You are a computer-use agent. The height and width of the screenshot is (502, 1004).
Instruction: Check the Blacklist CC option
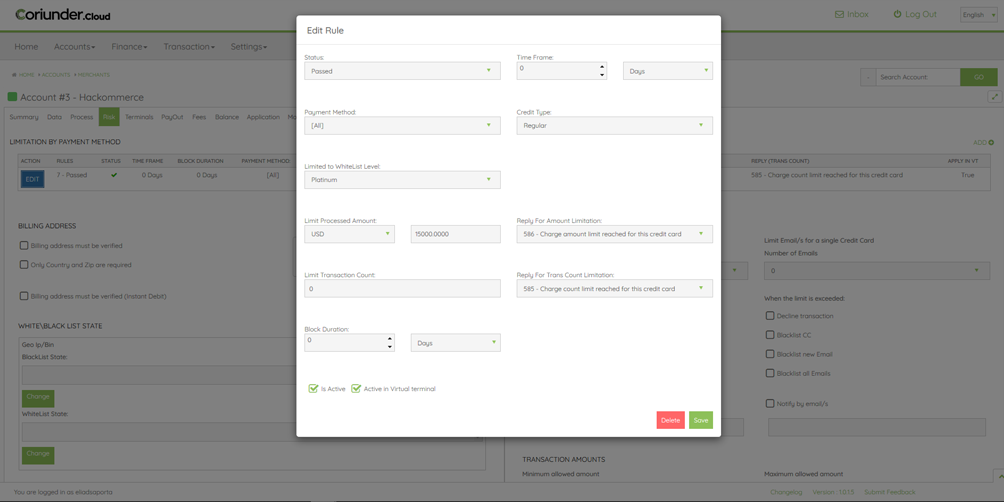(x=770, y=335)
